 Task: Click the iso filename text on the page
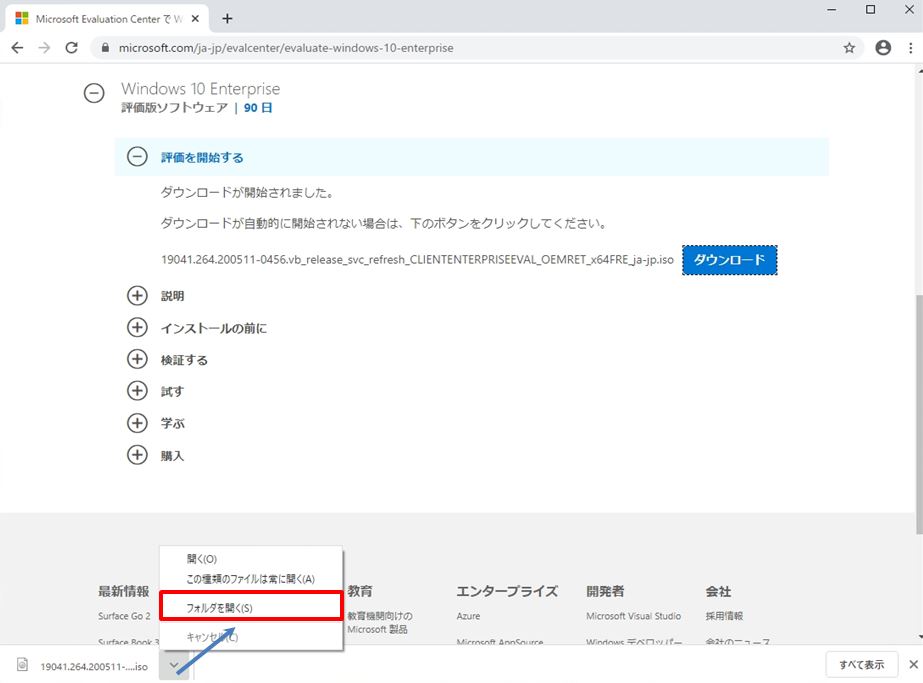click(x=417, y=260)
